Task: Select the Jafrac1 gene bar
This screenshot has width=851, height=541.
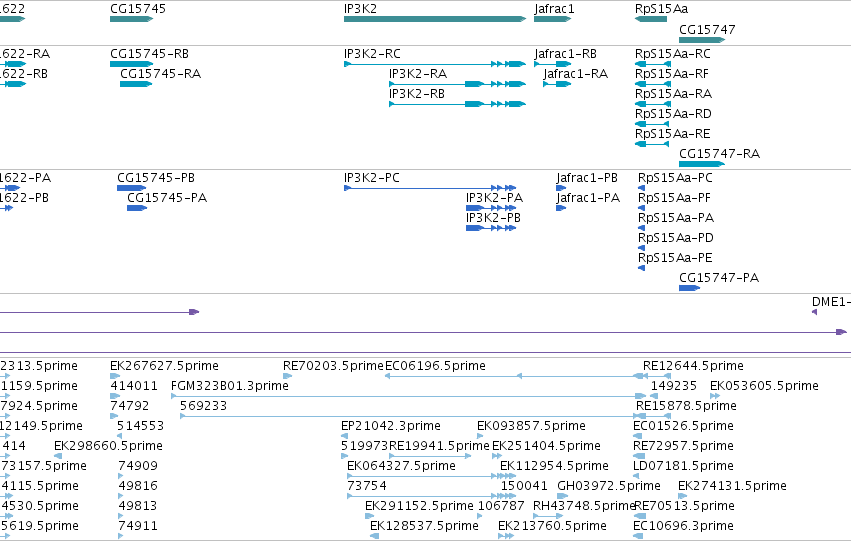Action: (552, 19)
